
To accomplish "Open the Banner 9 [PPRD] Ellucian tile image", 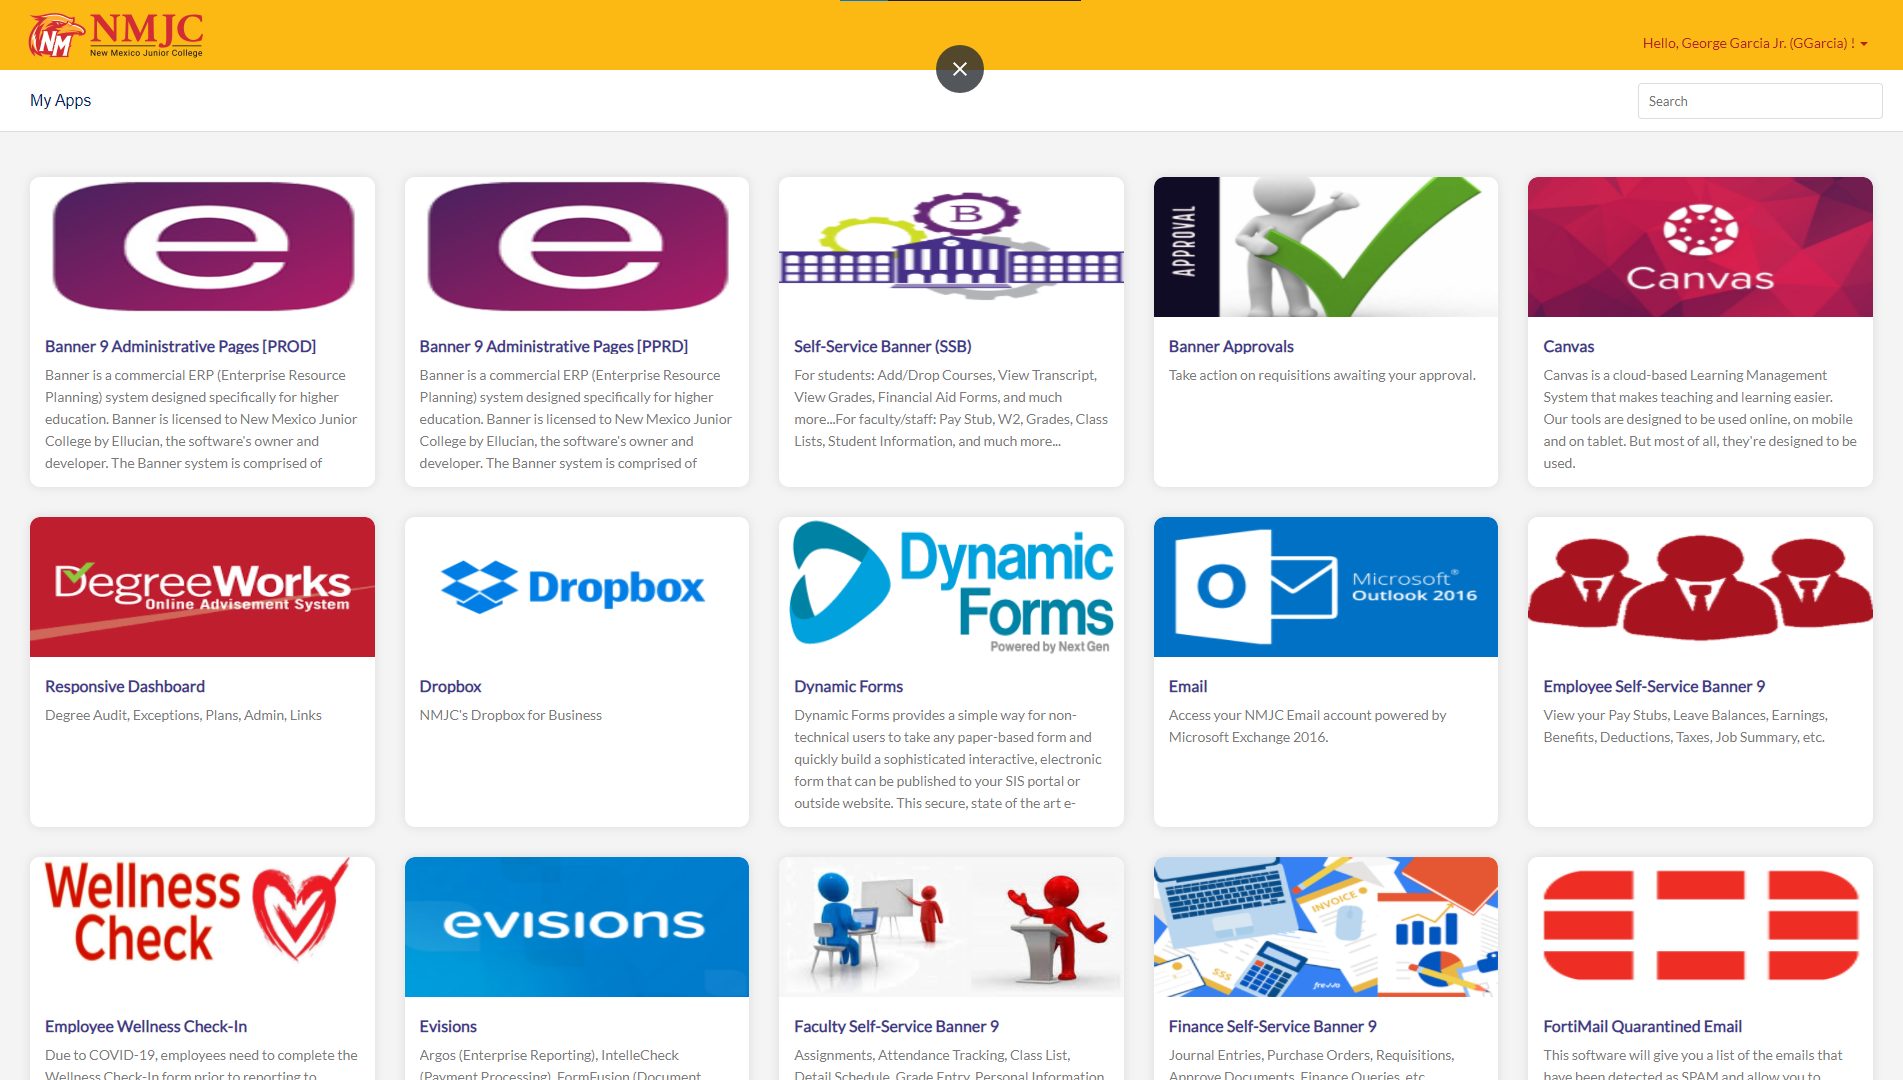I will [577, 247].
